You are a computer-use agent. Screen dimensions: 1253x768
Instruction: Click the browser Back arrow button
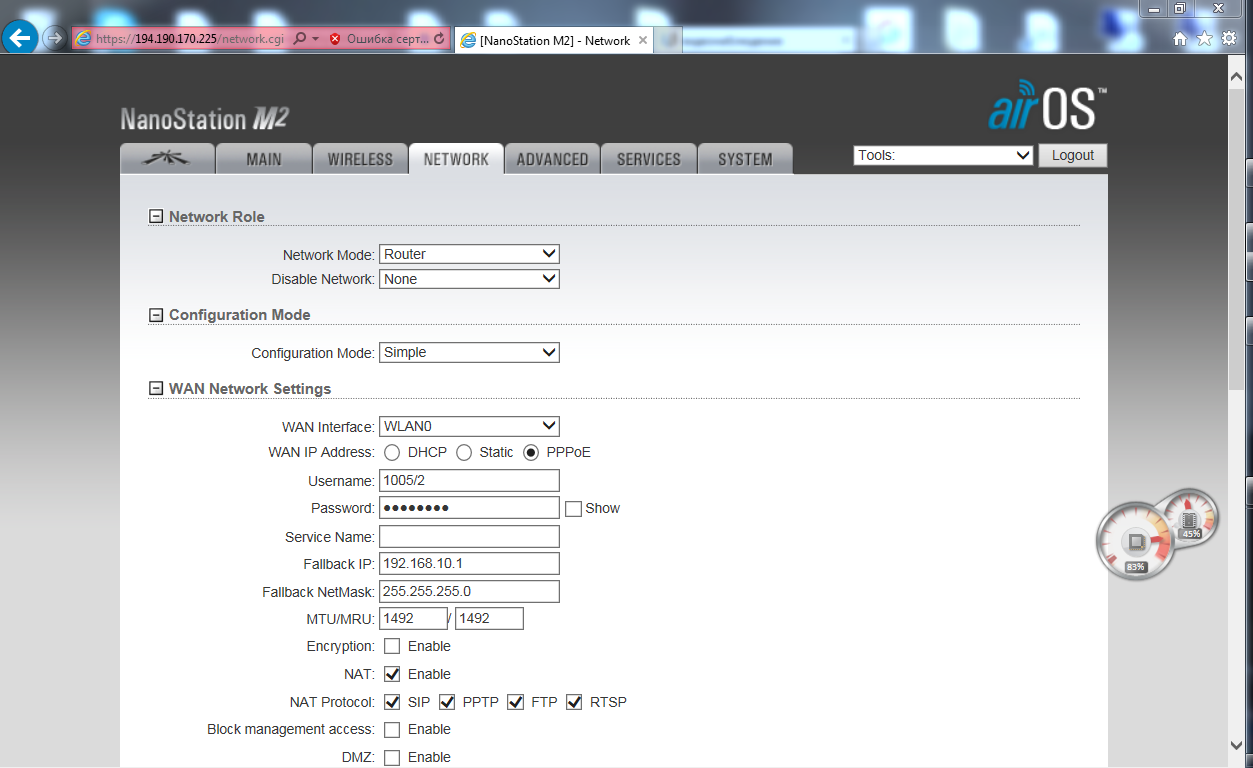click(20, 39)
